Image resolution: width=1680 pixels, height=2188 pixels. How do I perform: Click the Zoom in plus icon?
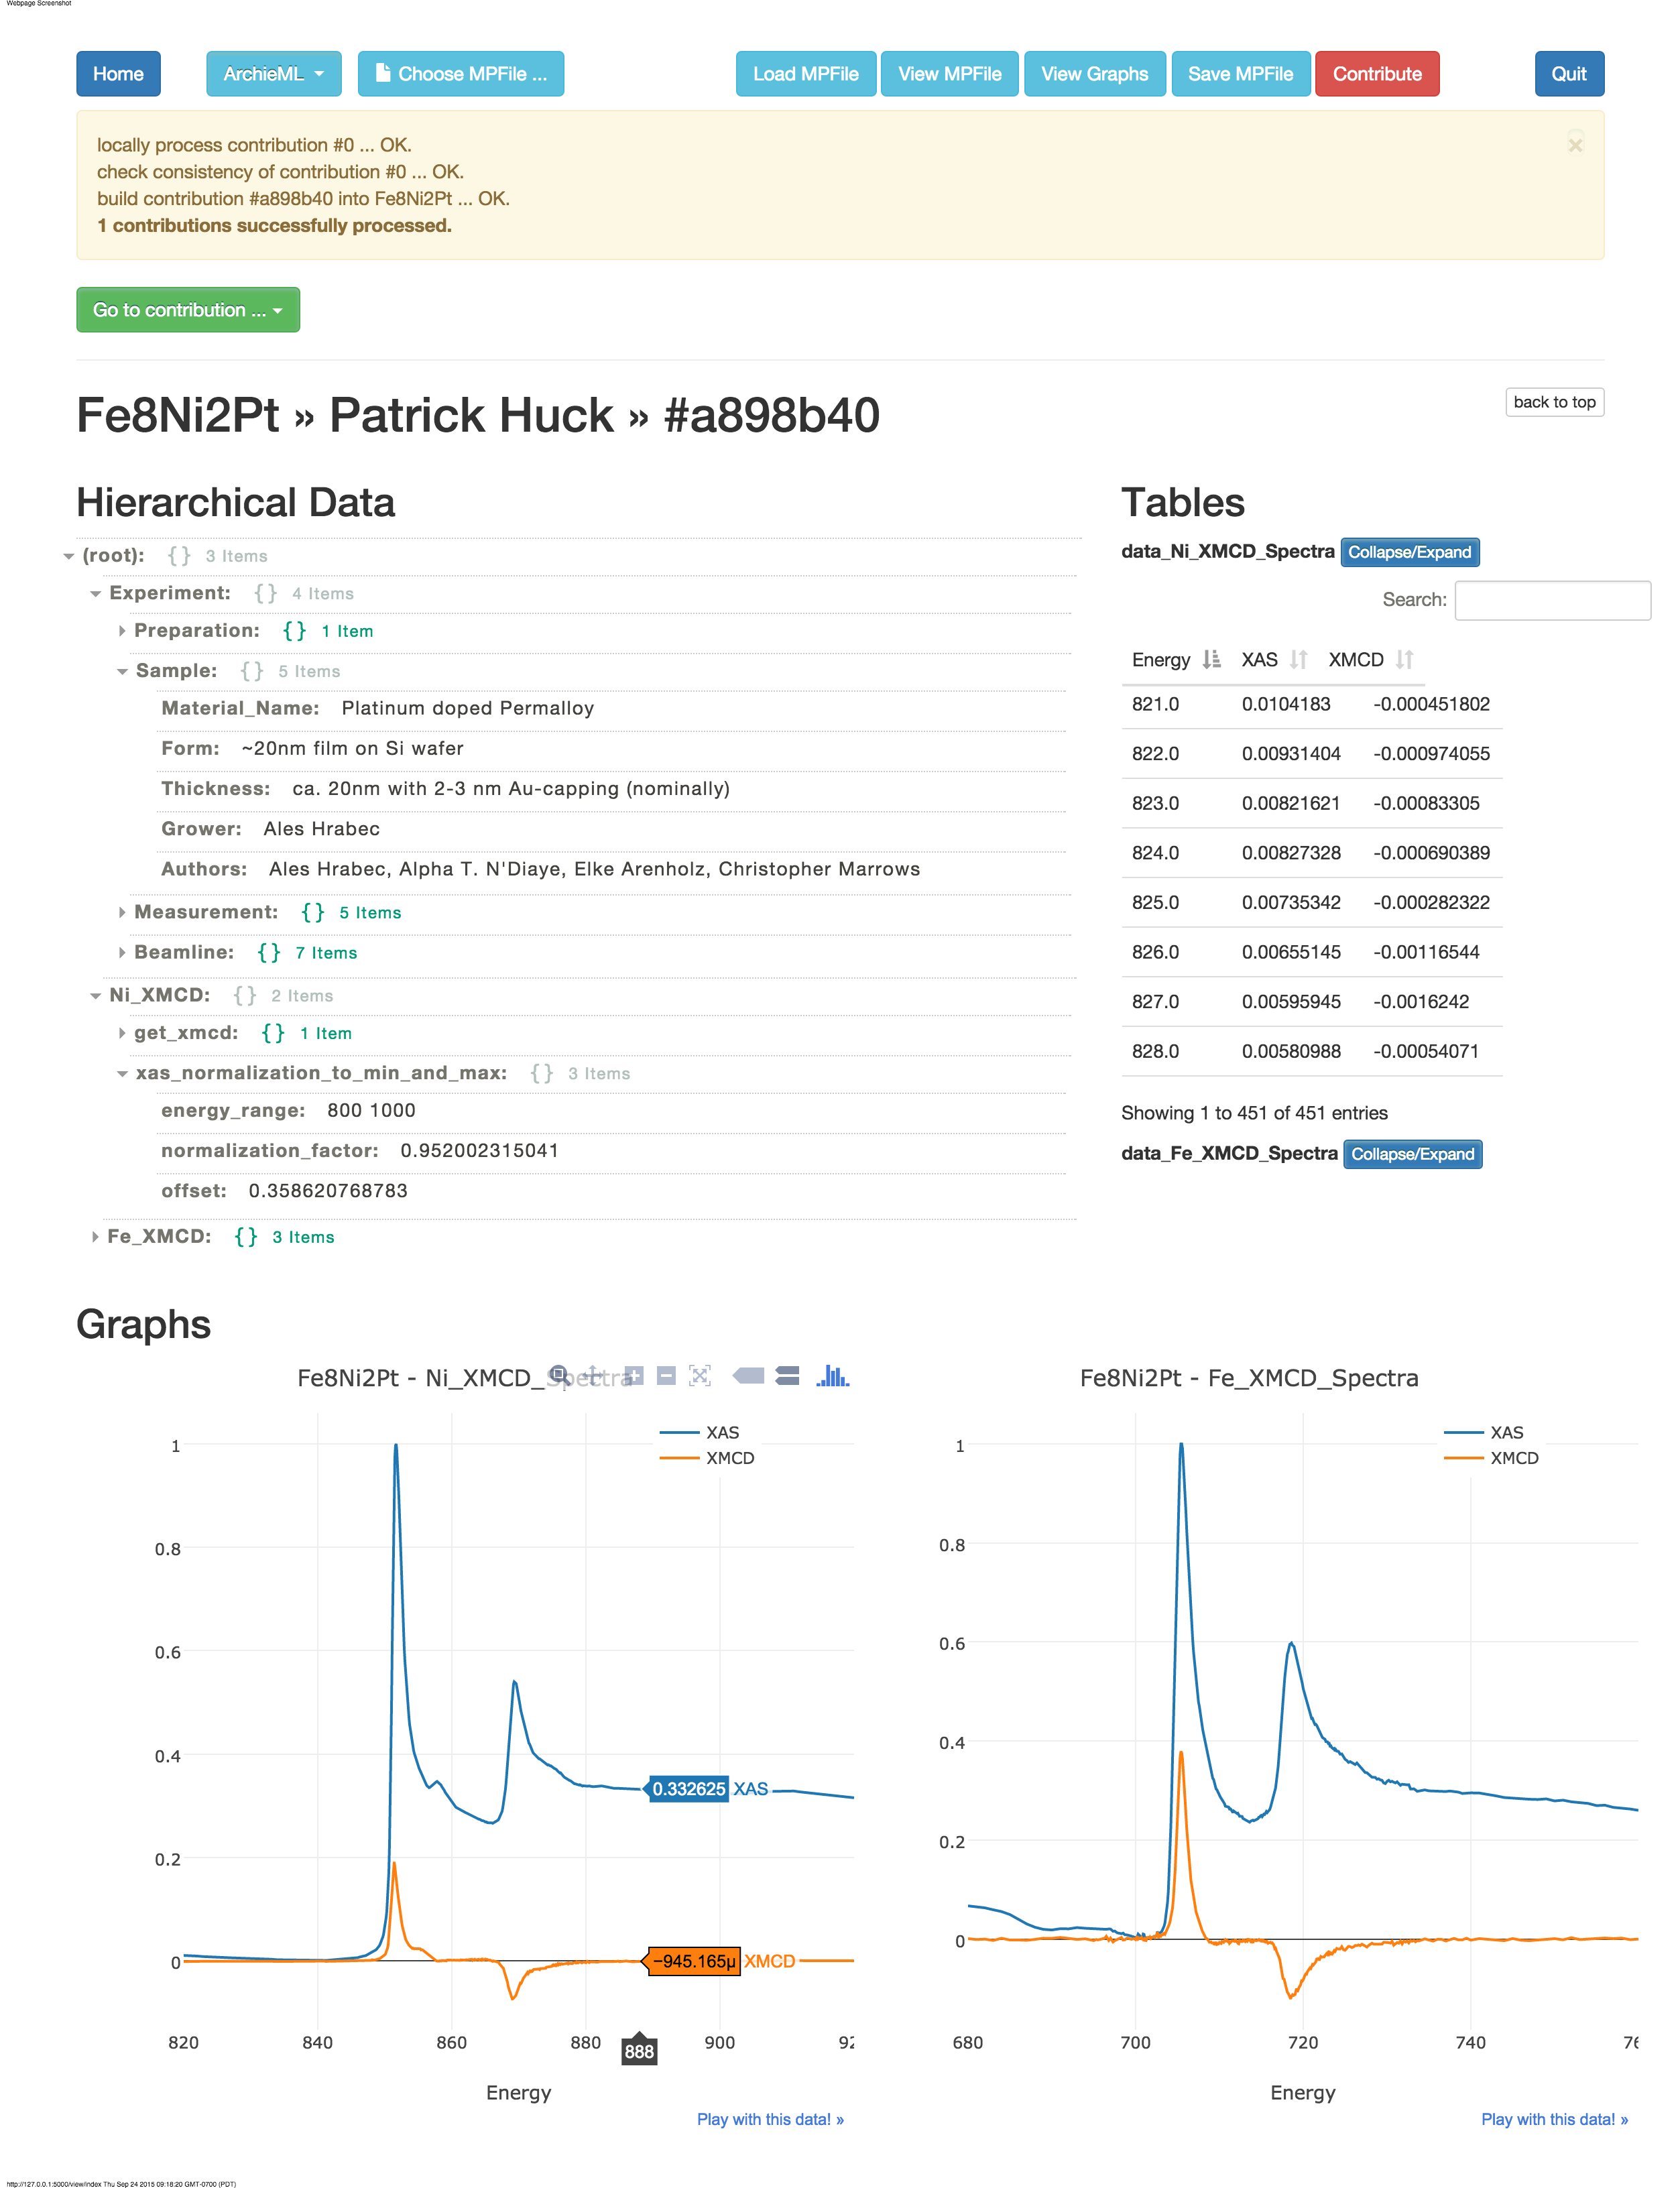point(634,1375)
